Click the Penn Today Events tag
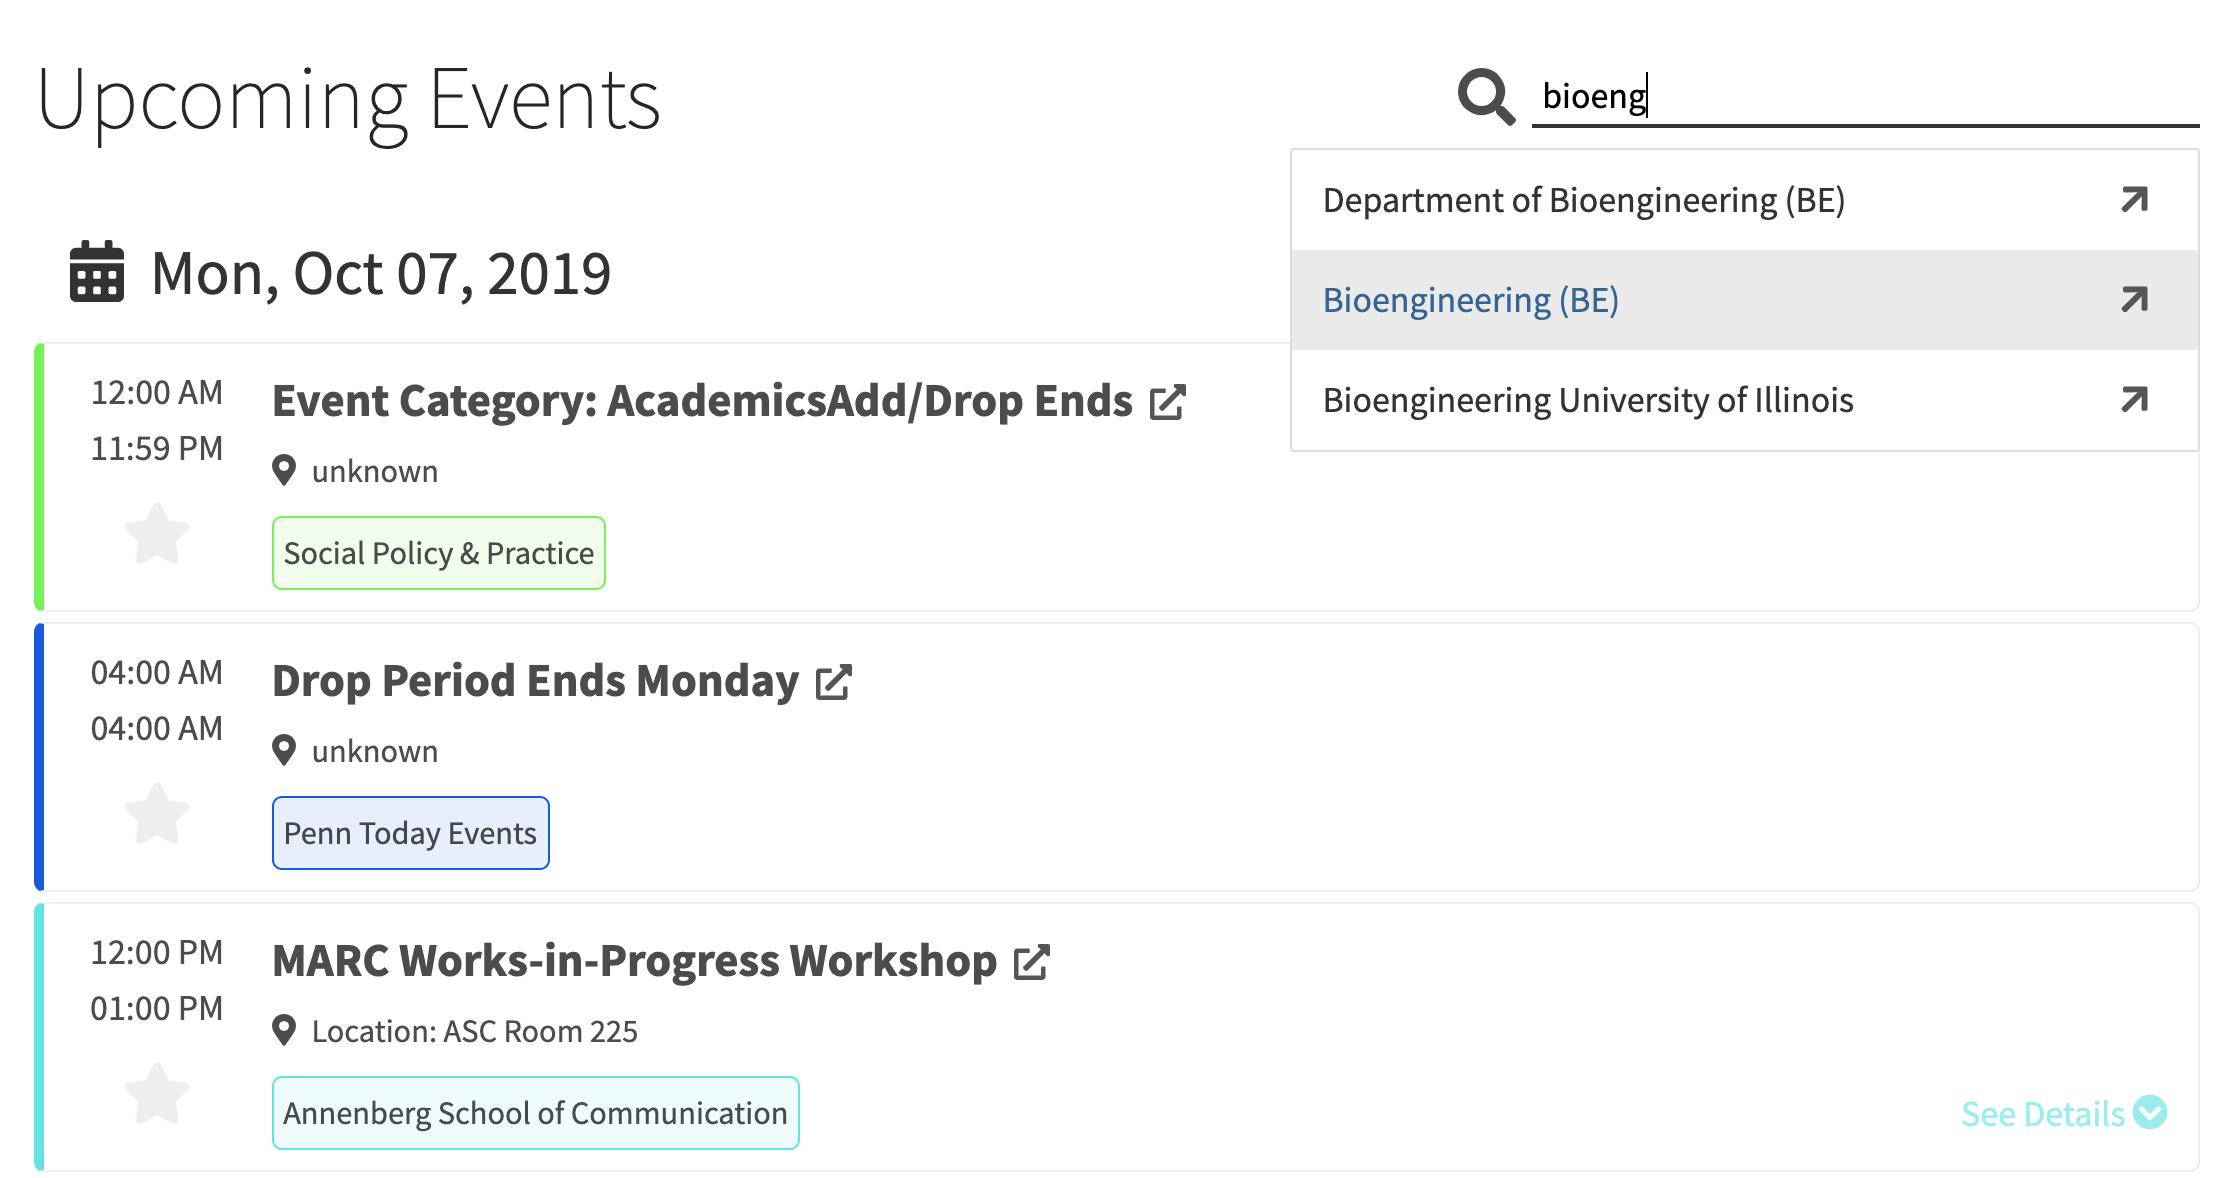The width and height of the screenshot is (2230, 1178). [x=410, y=833]
